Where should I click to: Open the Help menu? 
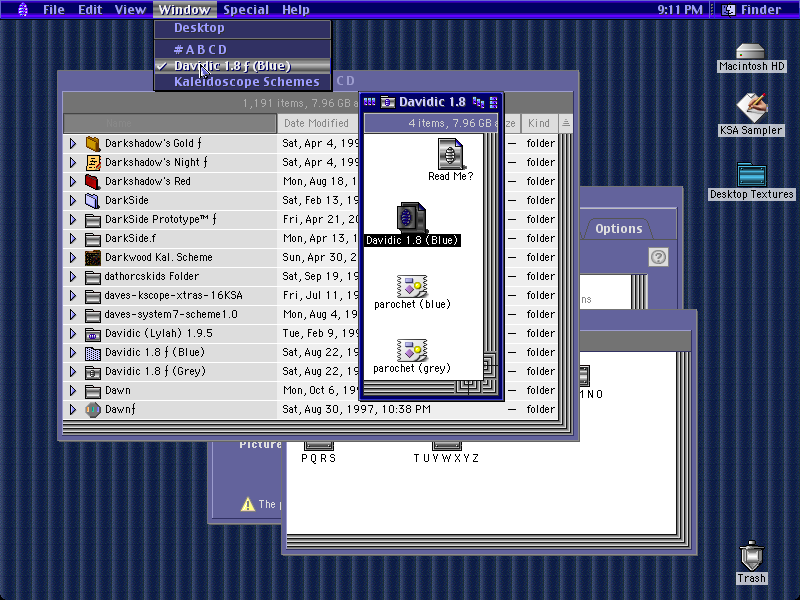click(295, 10)
